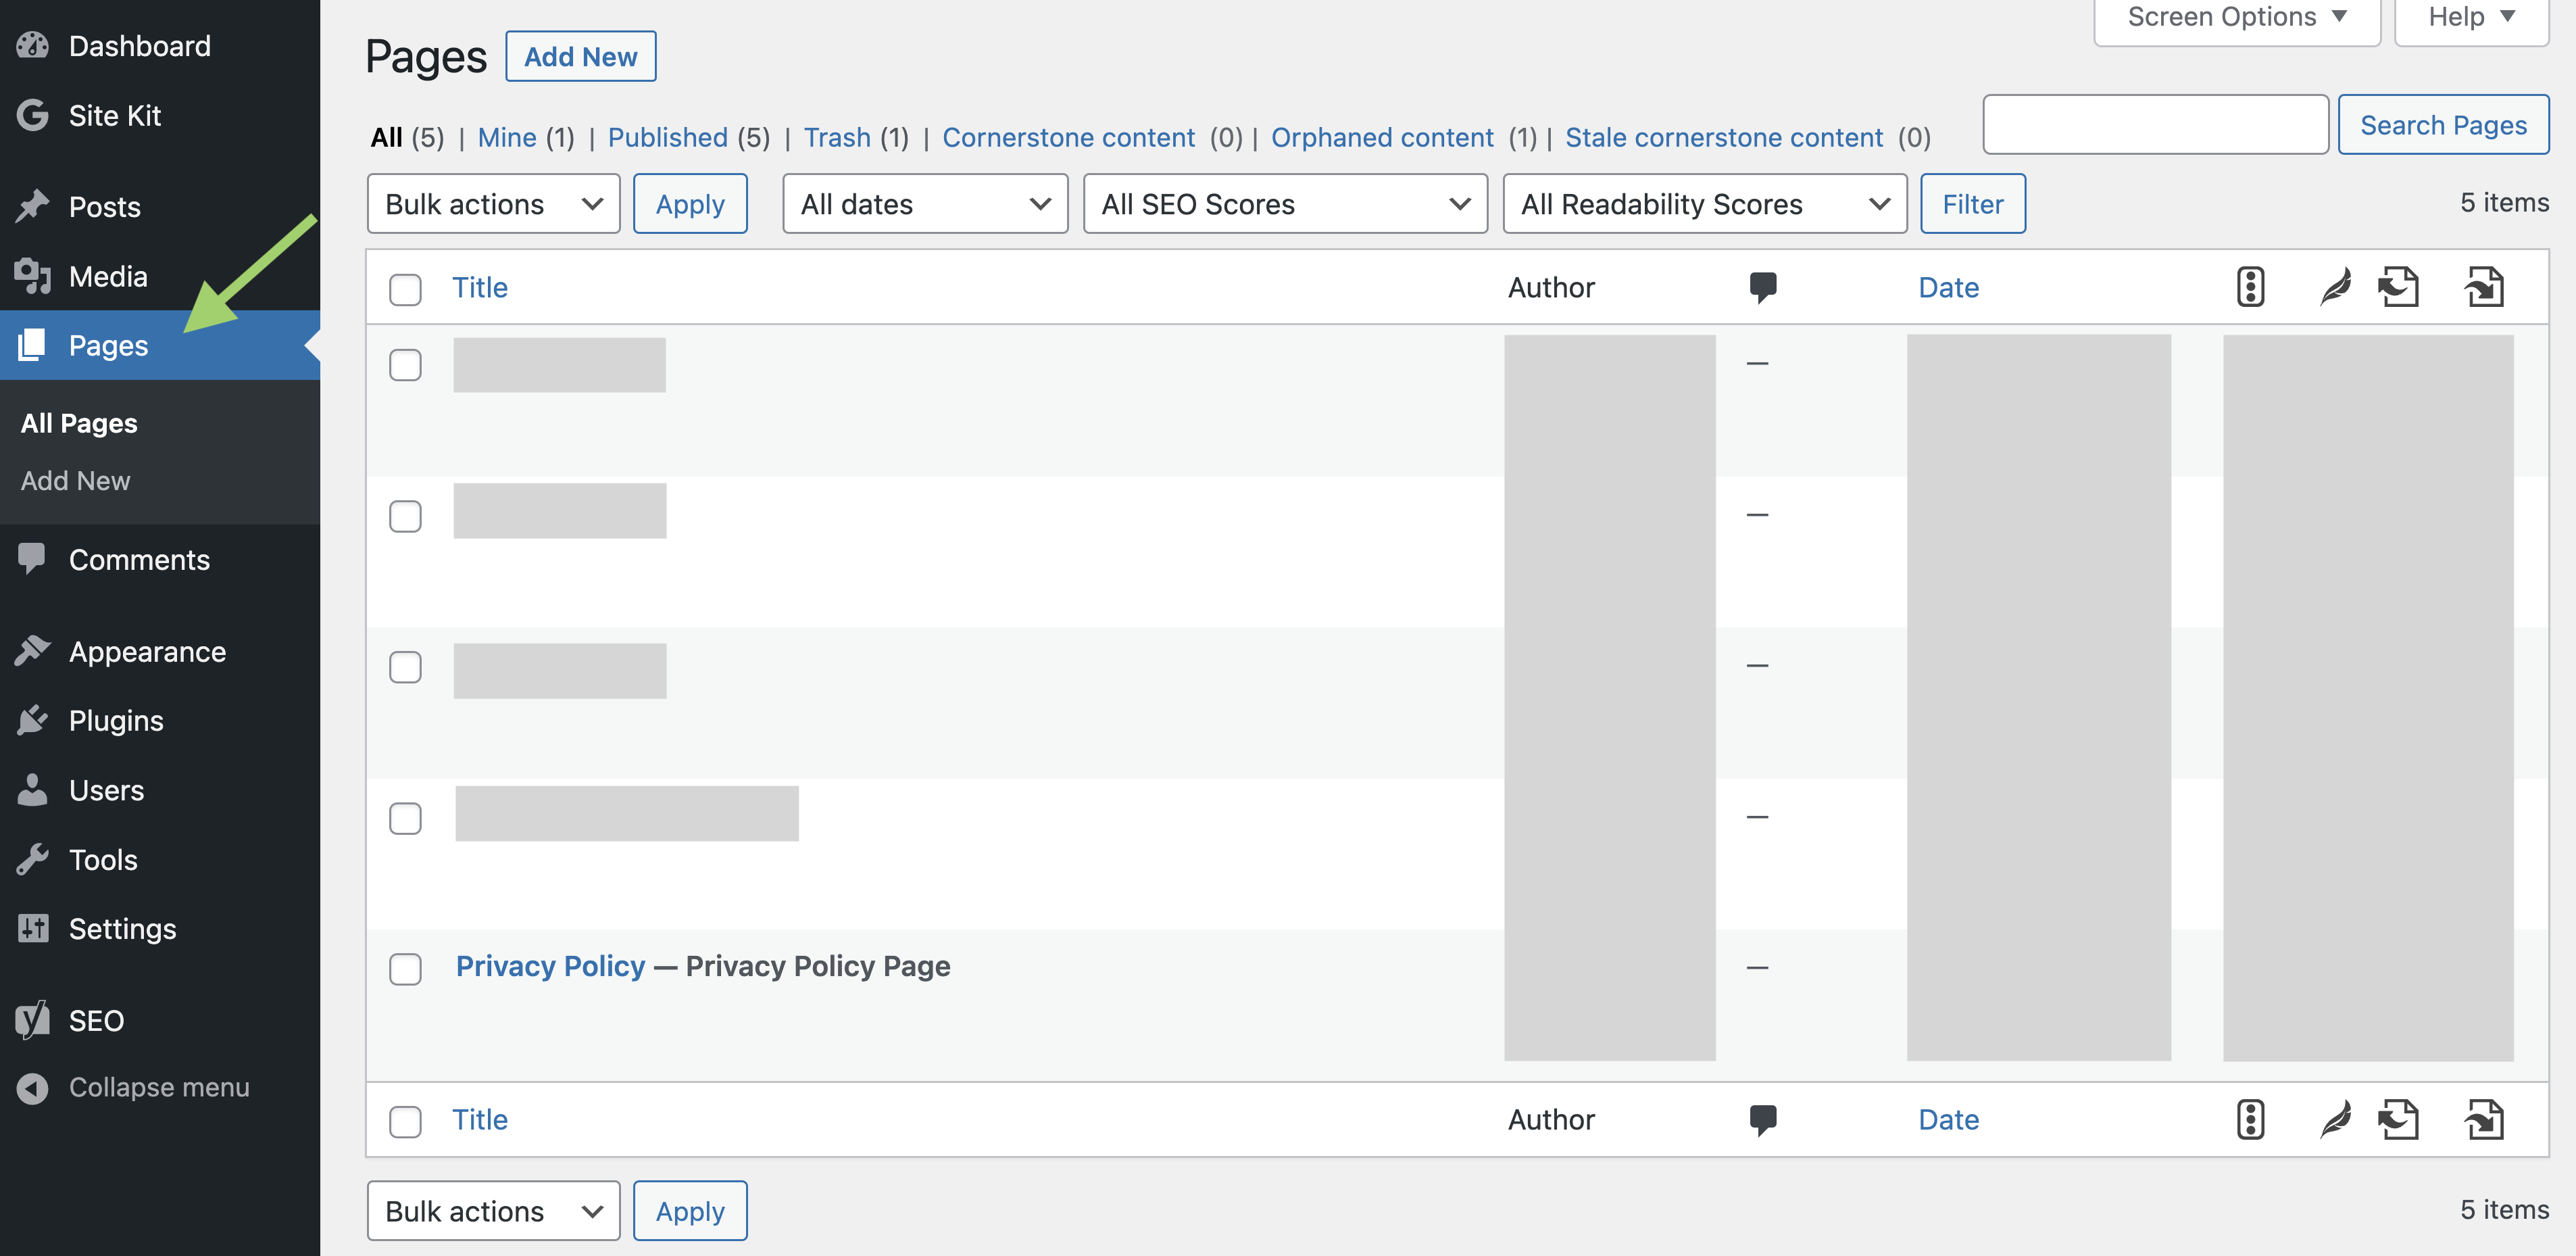
Task: Click the outgoing internal links icon in footer
Action: pos(2398,1119)
